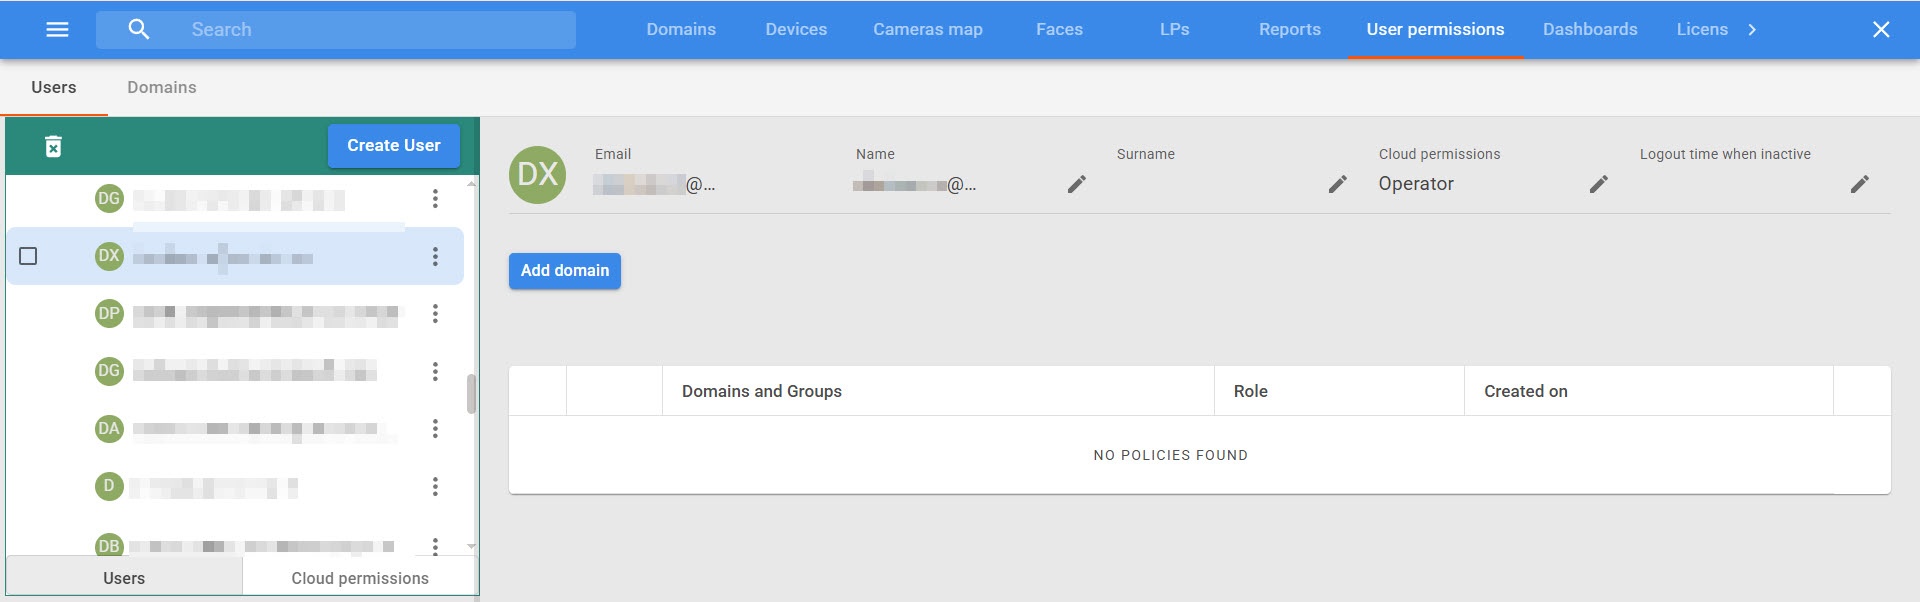Open three-dot menu for DA user
The height and width of the screenshot is (602, 1920).
pos(435,429)
